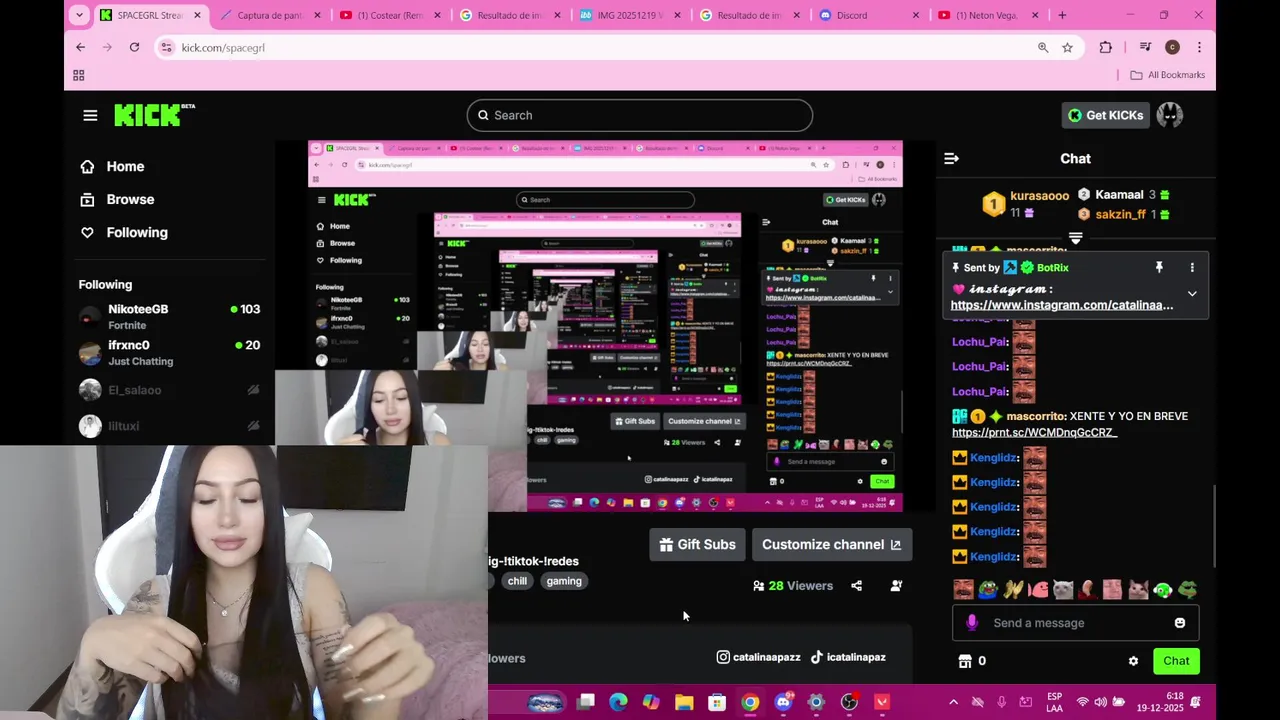This screenshot has width=1280, height=720.
Task: Open the instagram.com/catalinaa link in pinned message
Action: click(1061, 305)
